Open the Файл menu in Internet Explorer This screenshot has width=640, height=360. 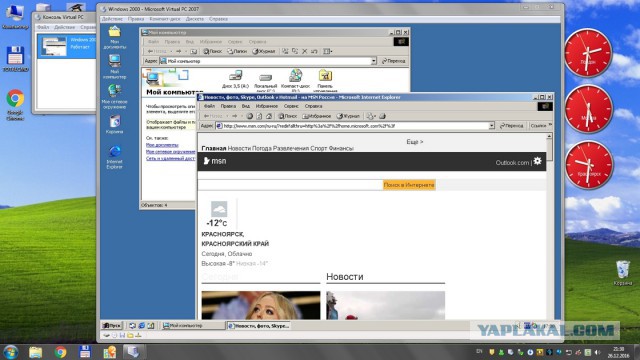(209, 106)
